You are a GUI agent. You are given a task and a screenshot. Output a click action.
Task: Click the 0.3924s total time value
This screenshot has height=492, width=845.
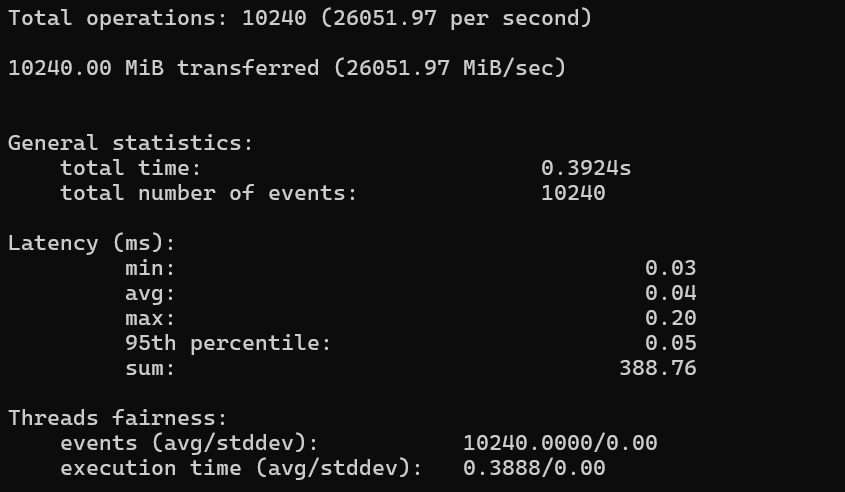pyautogui.click(x=586, y=168)
